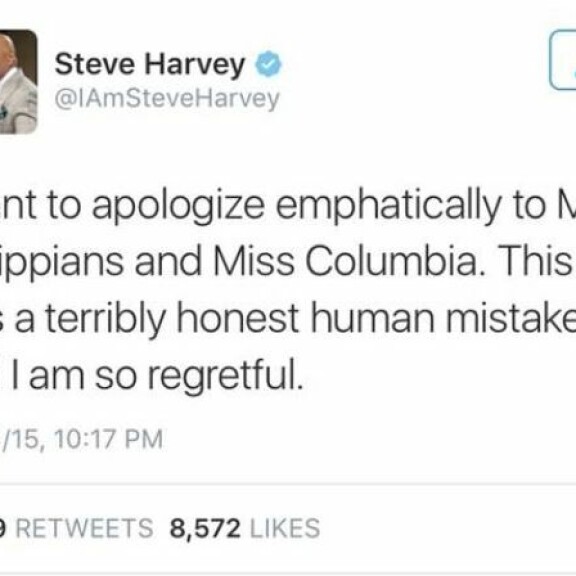Click the date portion ending in /15

(x=20, y=439)
